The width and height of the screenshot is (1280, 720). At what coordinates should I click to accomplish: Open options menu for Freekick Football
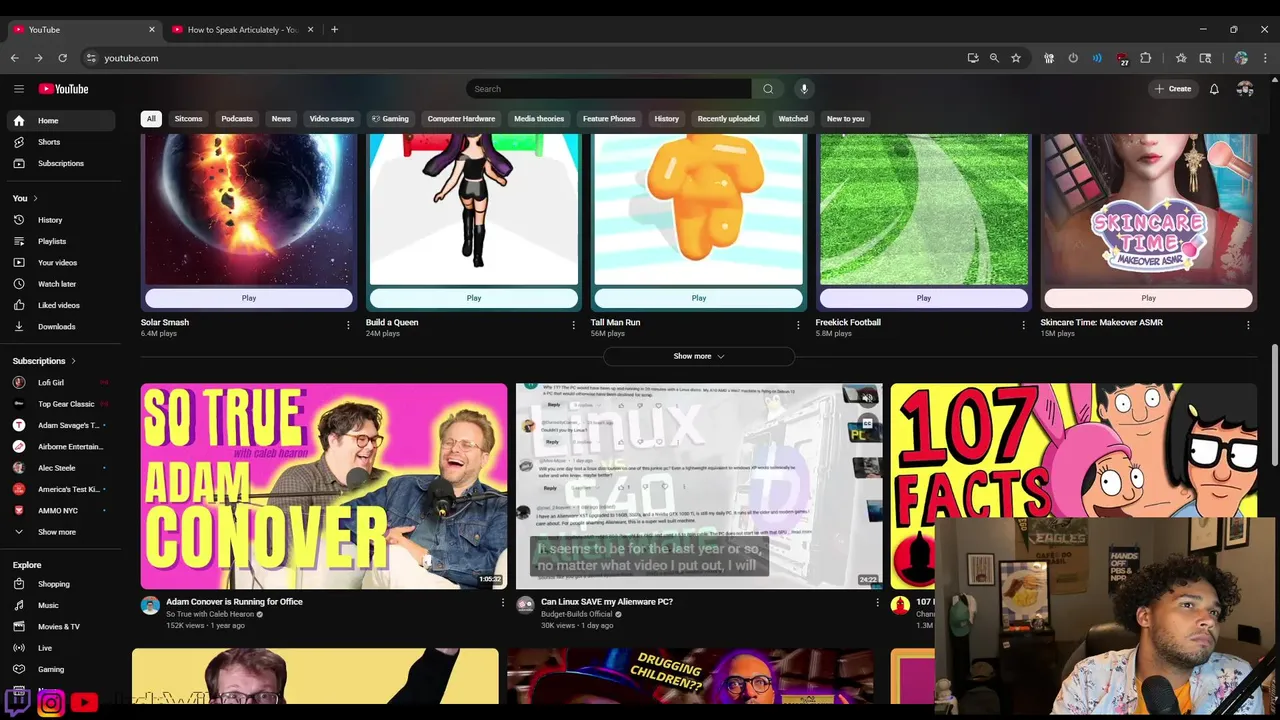(1023, 325)
